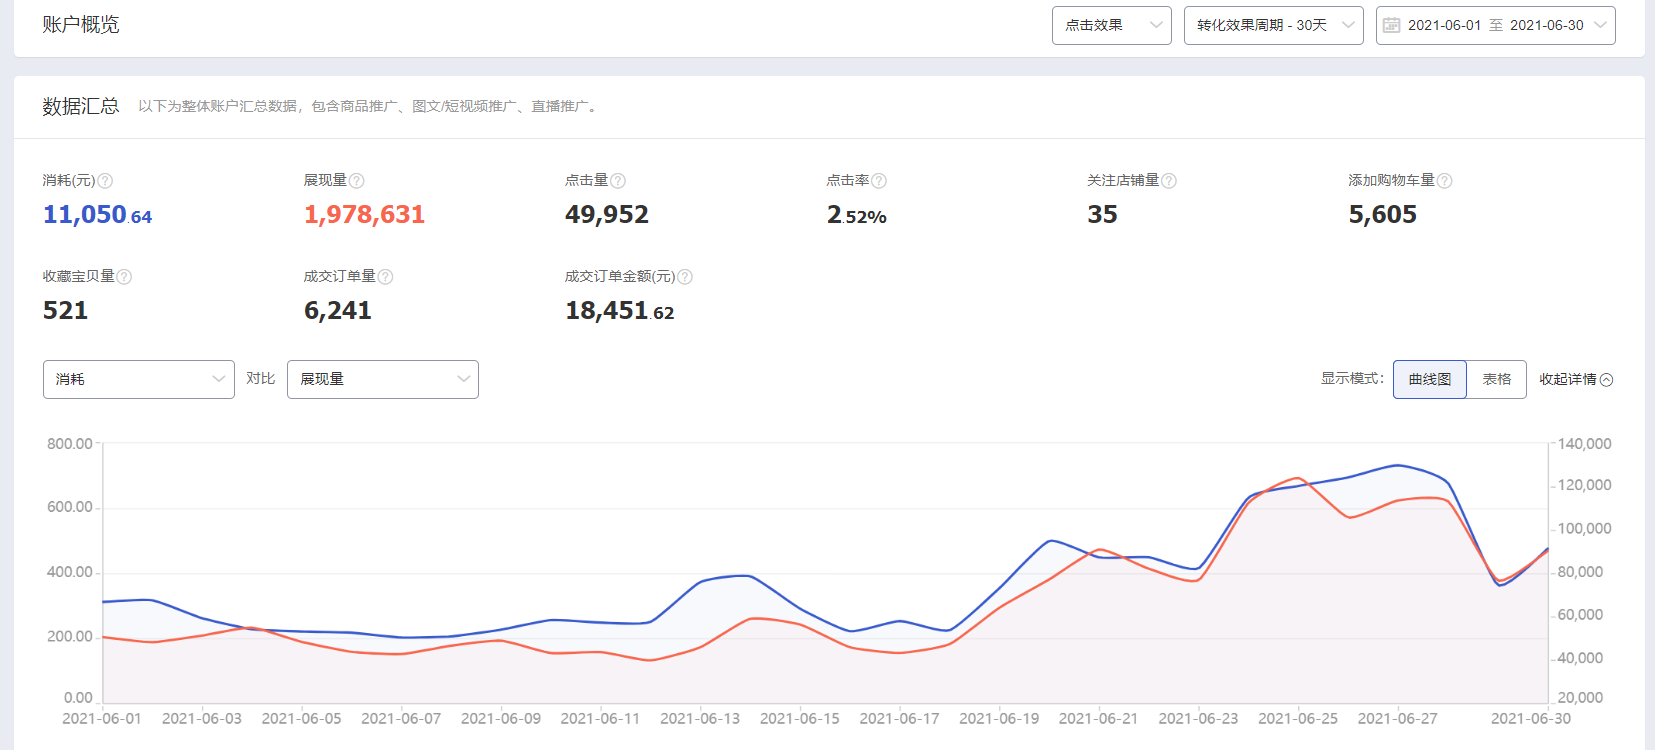The height and width of the screenshot is (750, 1655).
Task: Switch display mode to 表格
Action: (1497, 379)
